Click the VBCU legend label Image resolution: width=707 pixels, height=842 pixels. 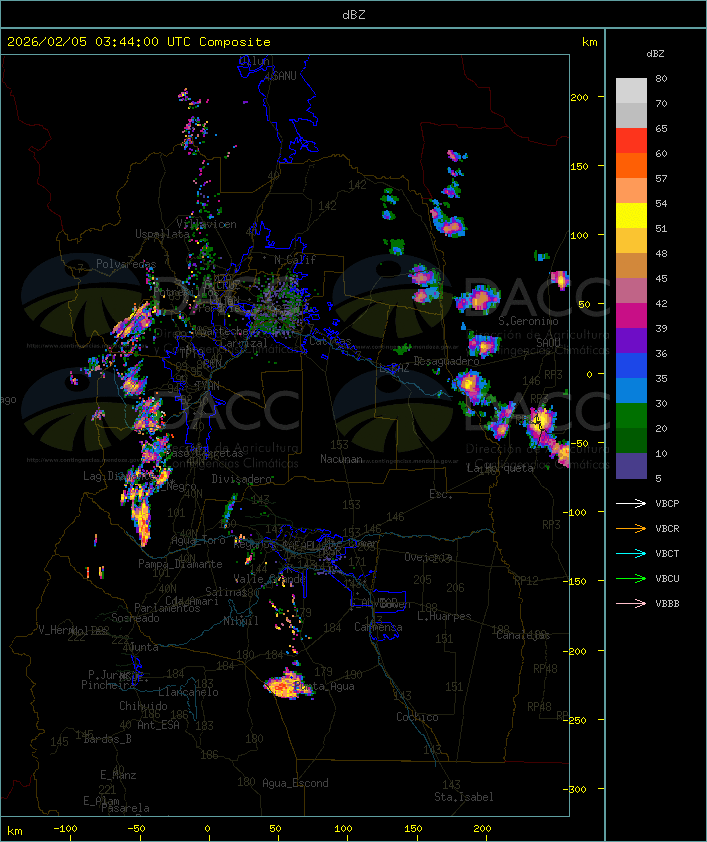tap(667, 578)
